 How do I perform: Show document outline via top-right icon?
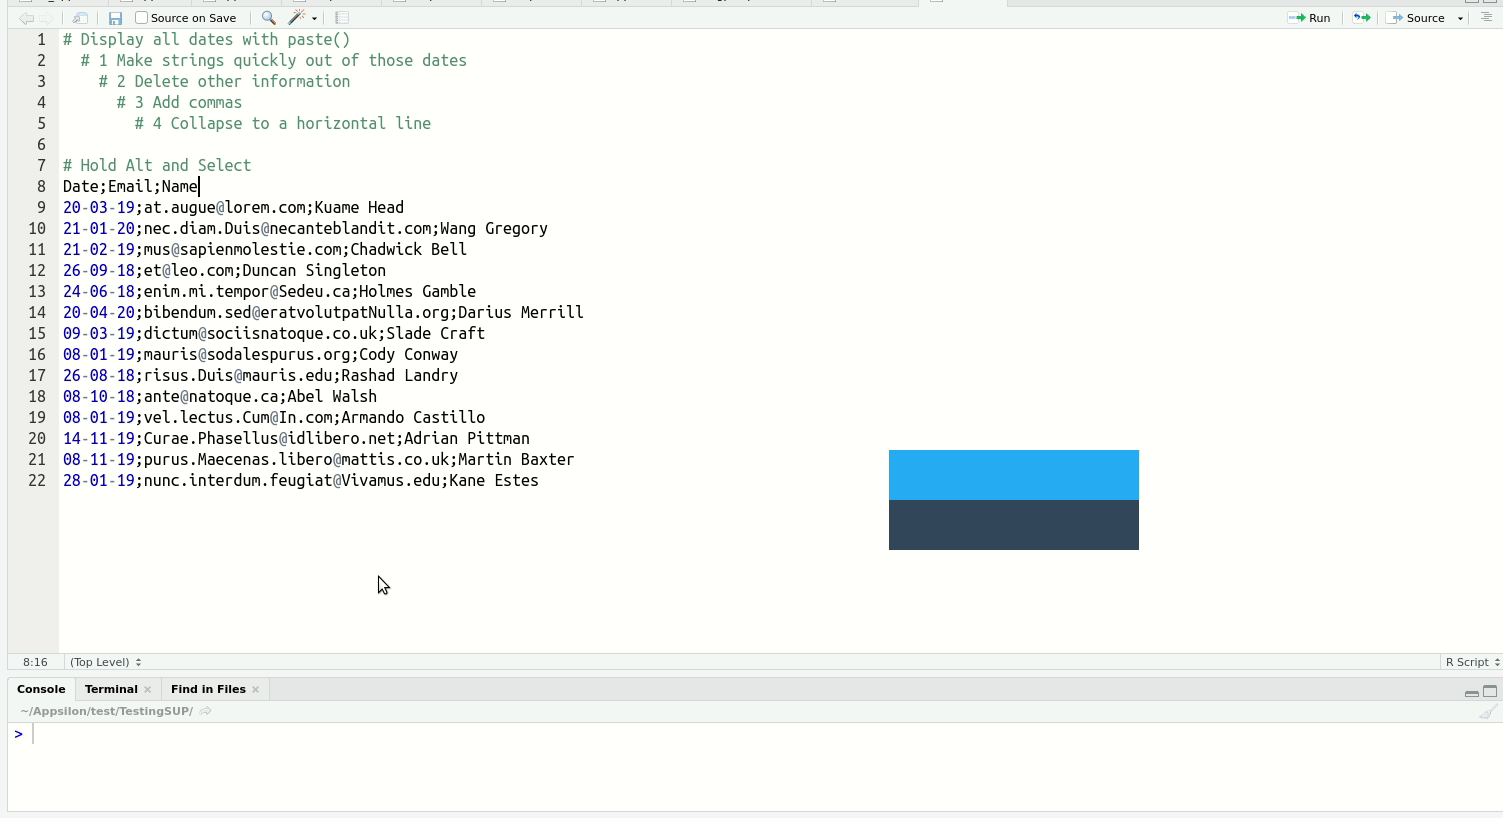[1486, 18]
